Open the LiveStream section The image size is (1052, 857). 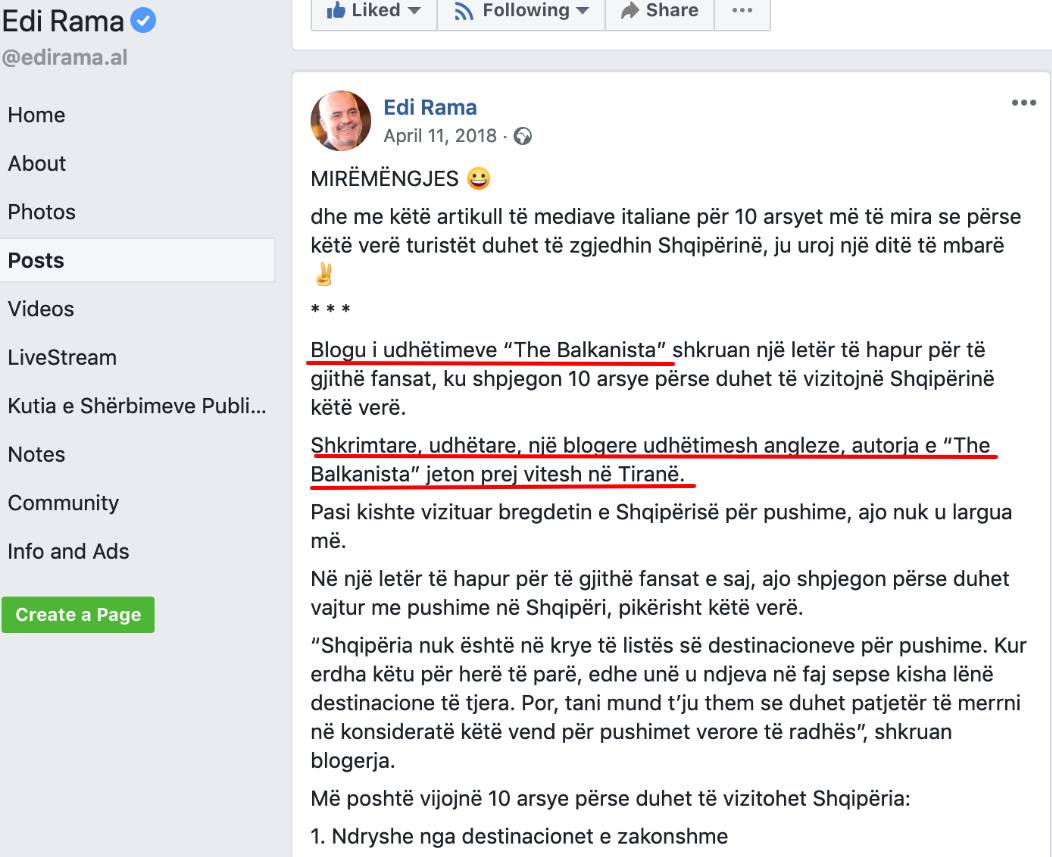(x=62, y=357)
